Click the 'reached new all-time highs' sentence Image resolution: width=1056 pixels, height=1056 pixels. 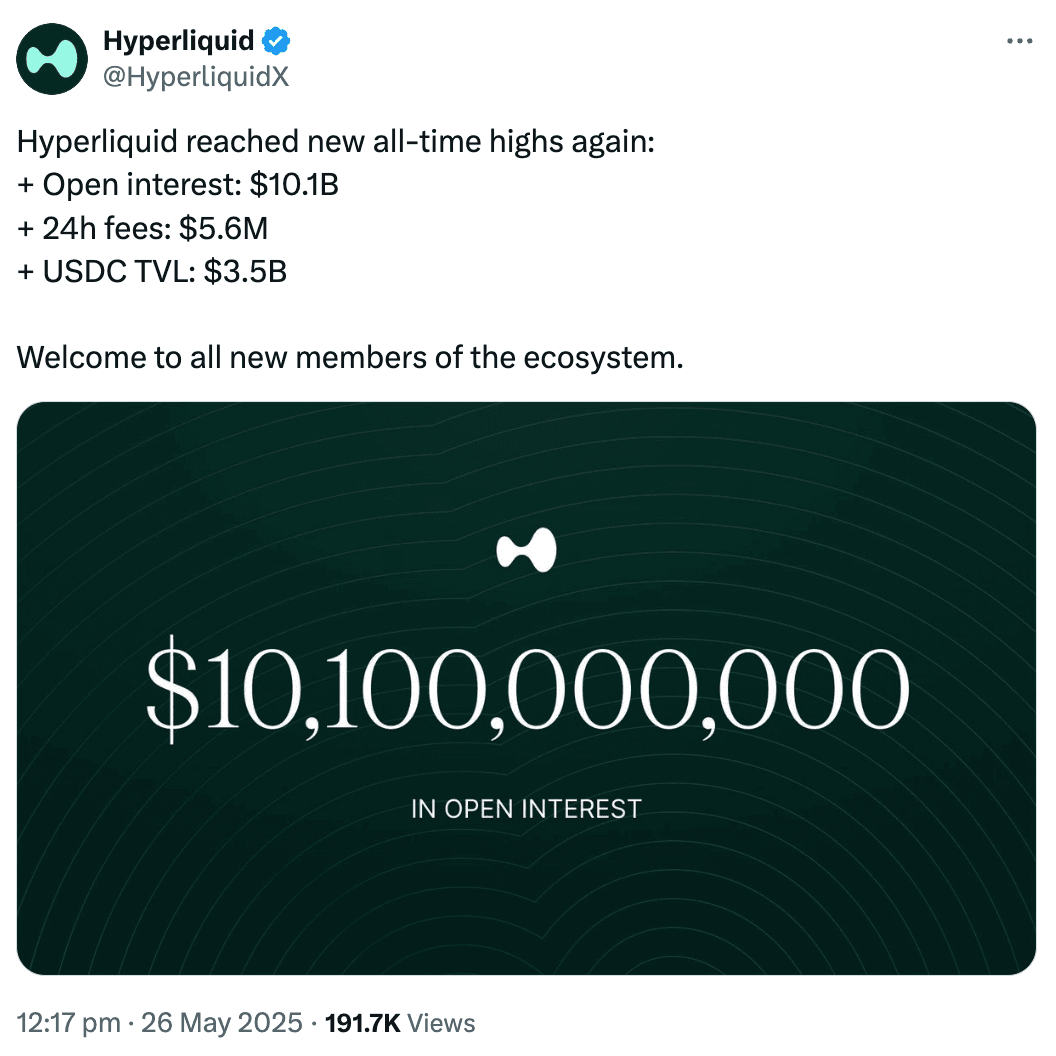pos(336,142)
